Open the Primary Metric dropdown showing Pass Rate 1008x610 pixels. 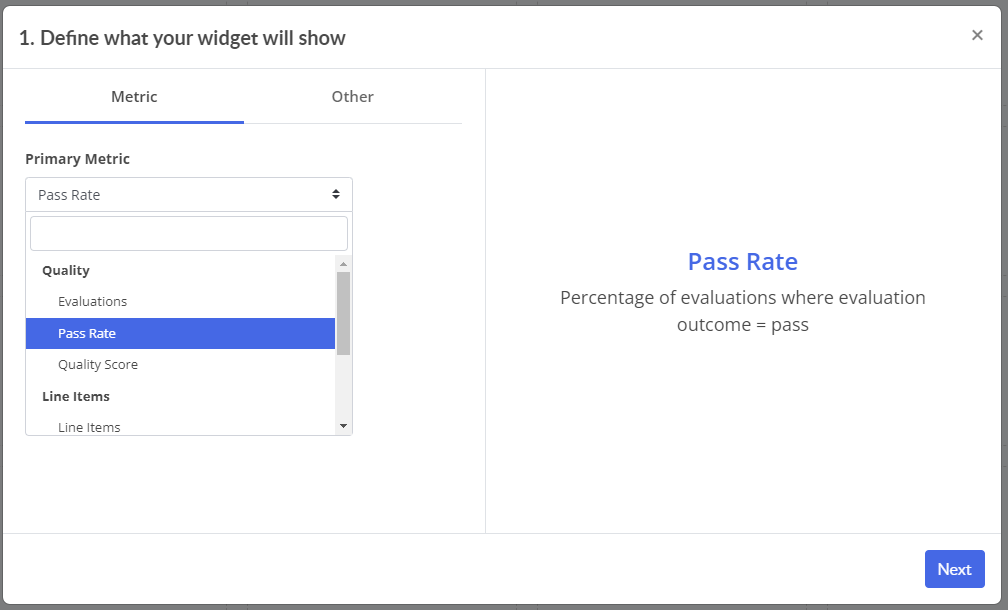click(189, 195)
